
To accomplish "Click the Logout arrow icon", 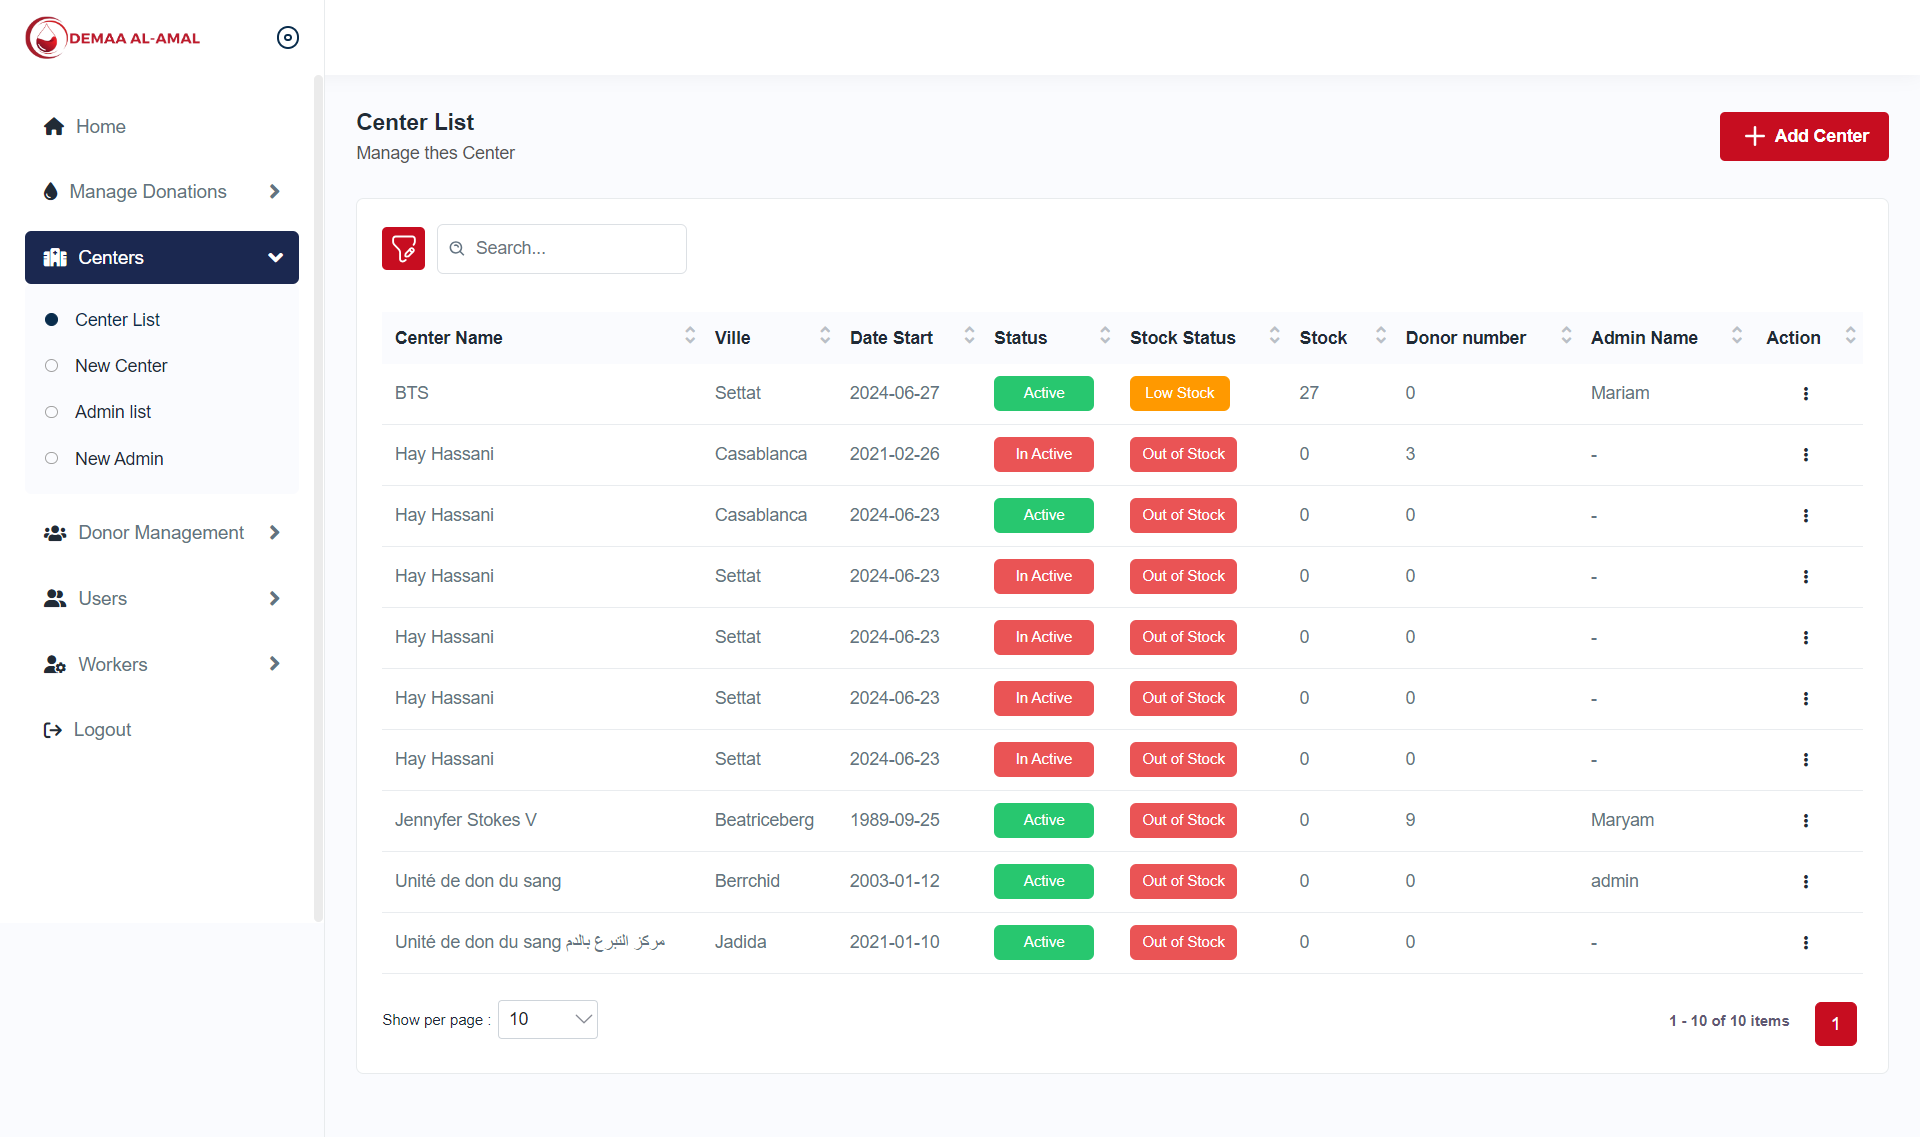I will coord(53,730).
